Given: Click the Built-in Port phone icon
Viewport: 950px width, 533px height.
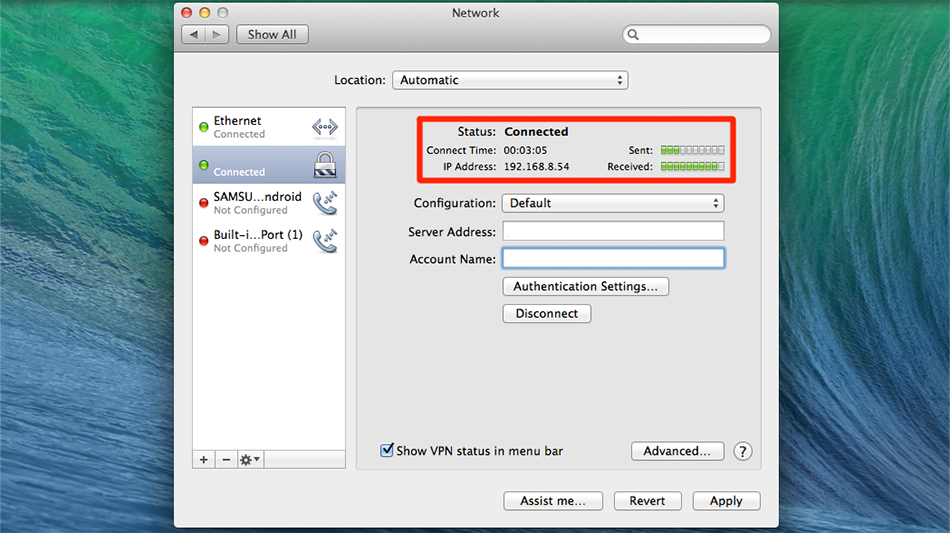Looking at the screenshot, I should pos(325,241).
